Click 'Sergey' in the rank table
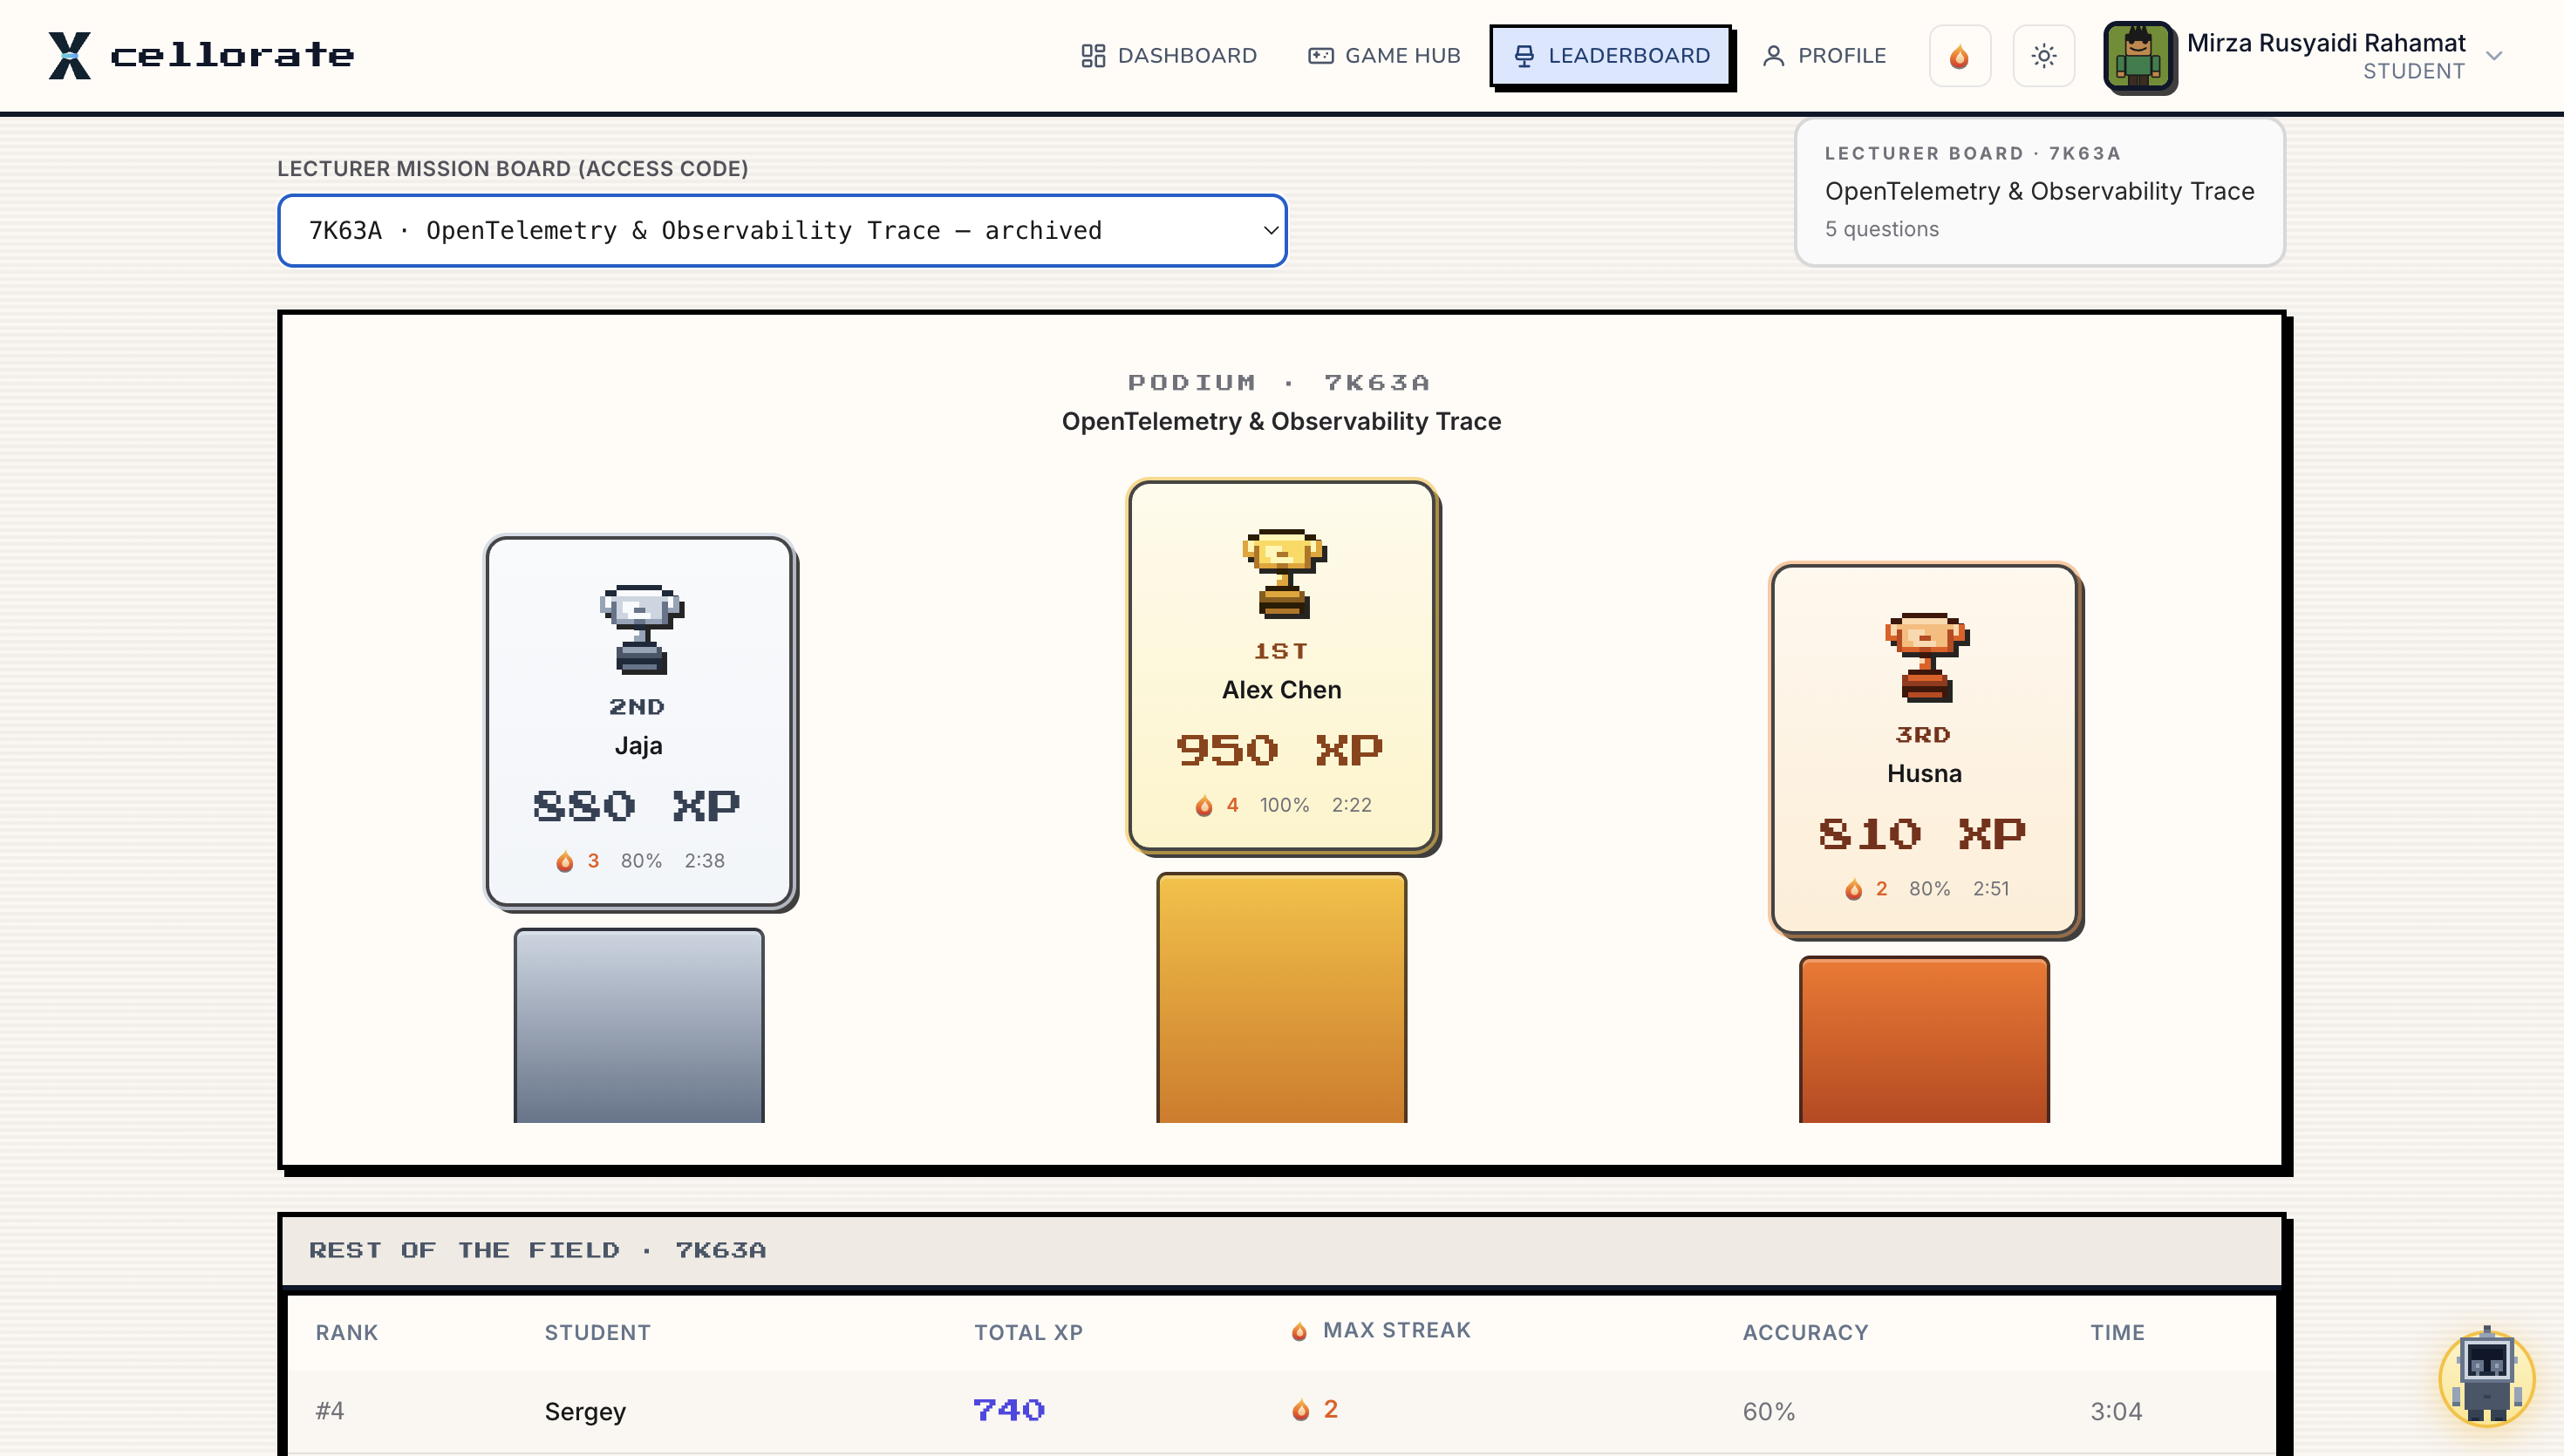This screenshot has height=1456, width=2564. 585,1412
